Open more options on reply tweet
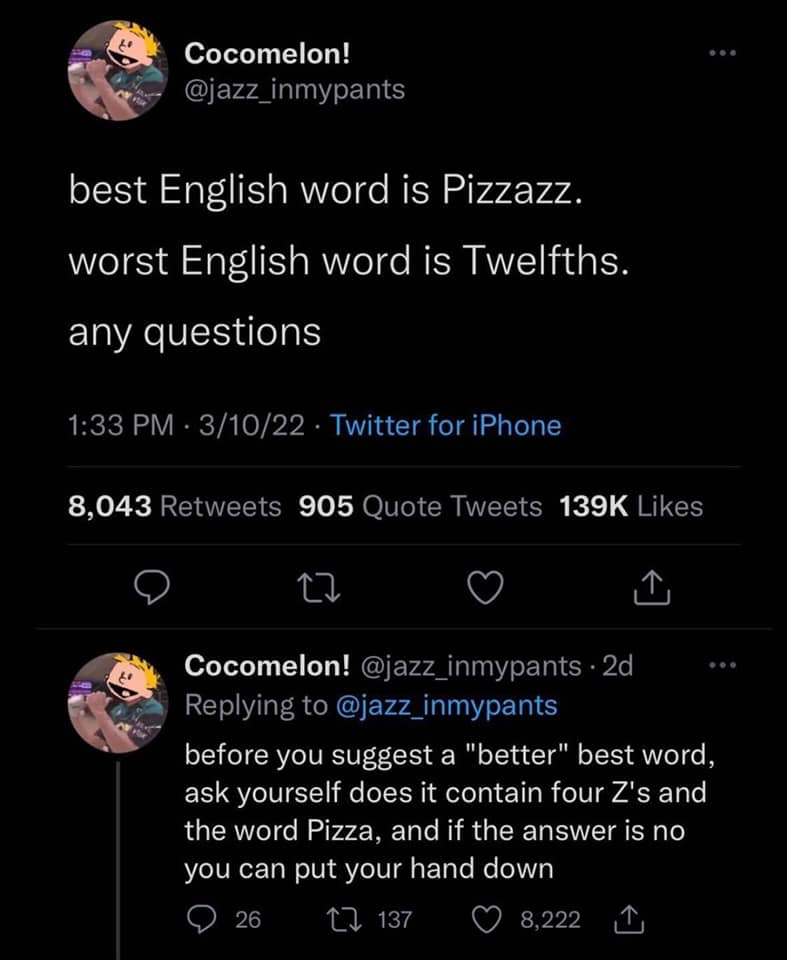The width and height of the screenshot is (787, 960). (719, 663)
